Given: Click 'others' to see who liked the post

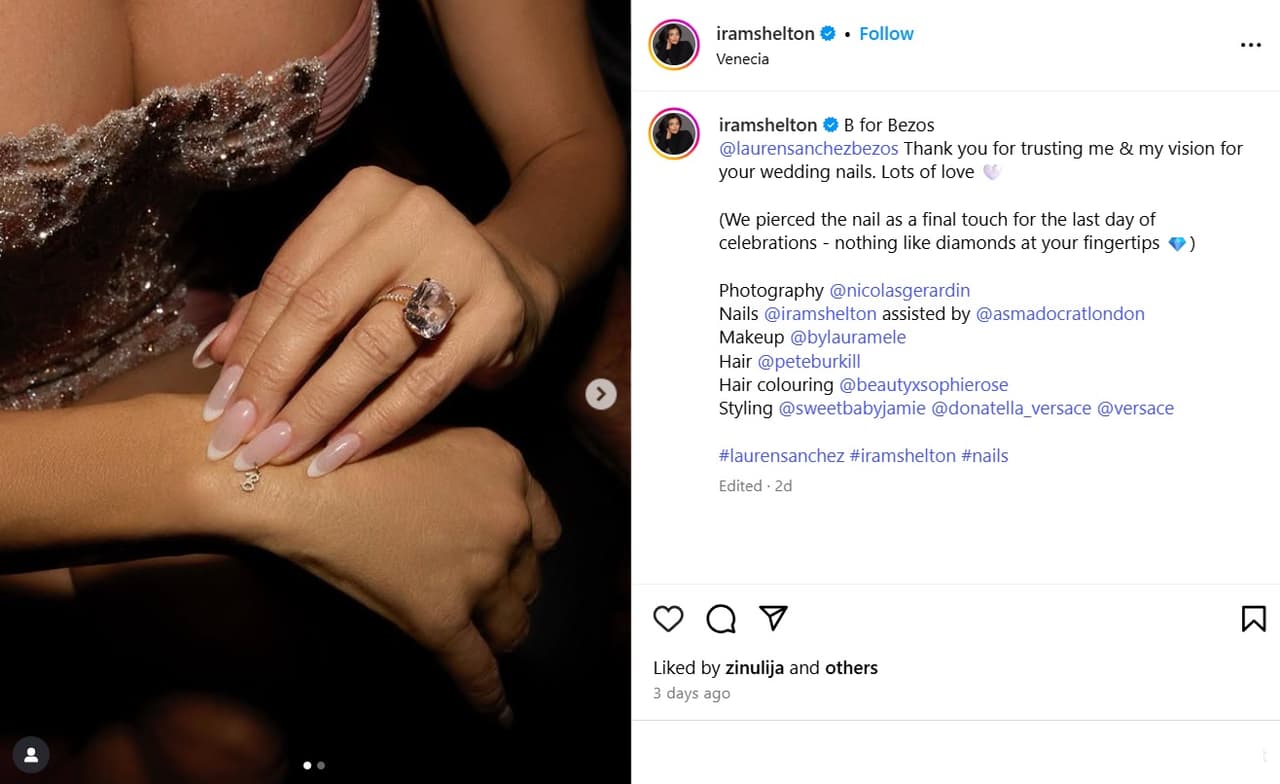Looking at the screenshot, I should tap(851, 668).
